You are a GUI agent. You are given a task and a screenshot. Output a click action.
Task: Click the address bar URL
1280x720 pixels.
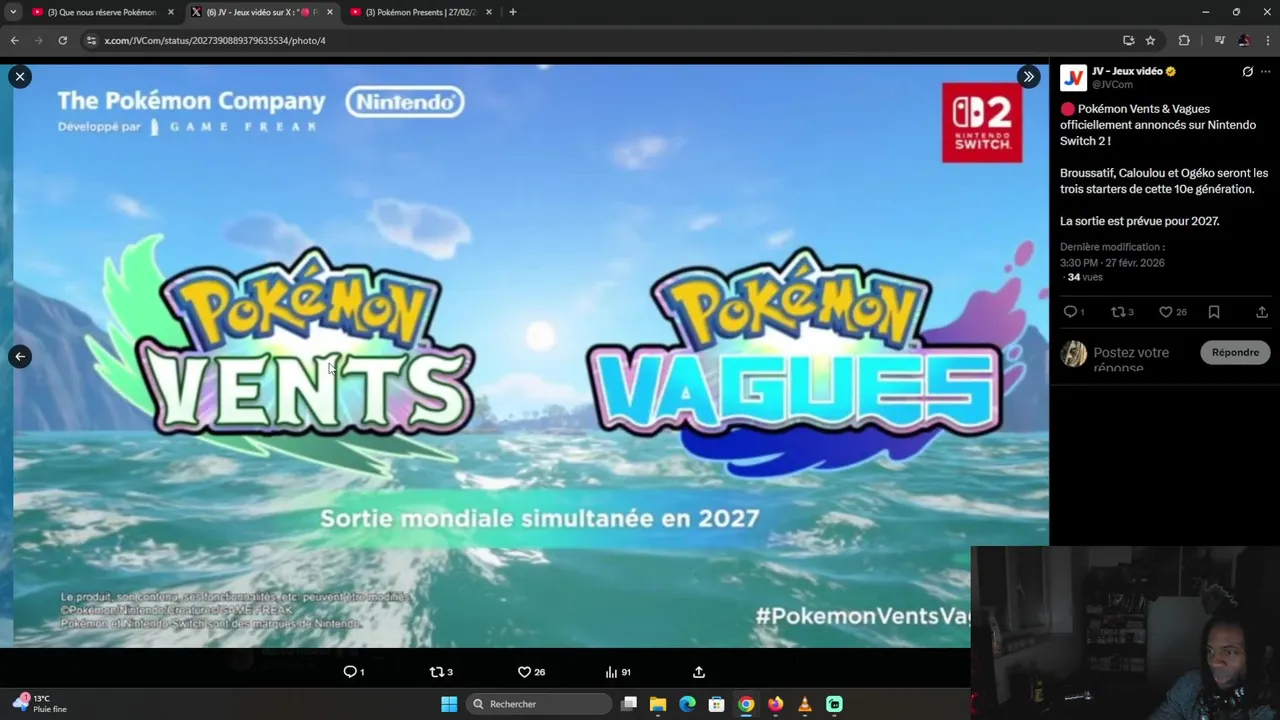215,40
